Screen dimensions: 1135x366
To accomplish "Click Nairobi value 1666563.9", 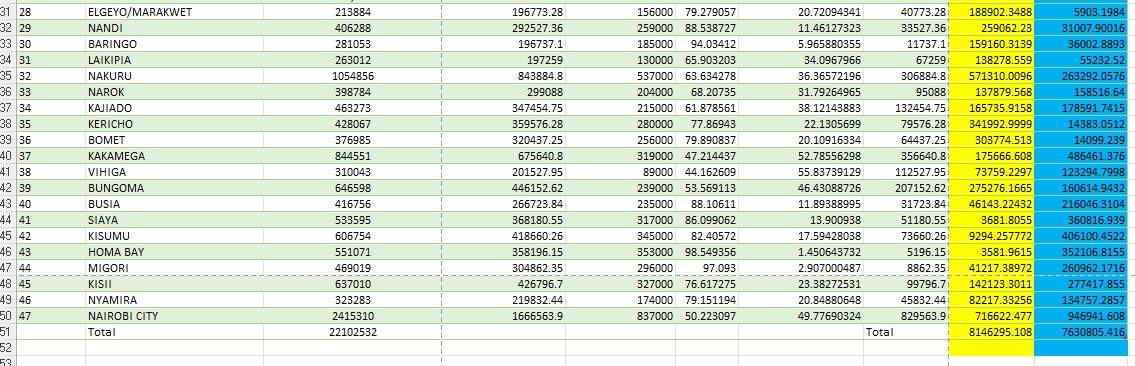I will coord(503,315).
